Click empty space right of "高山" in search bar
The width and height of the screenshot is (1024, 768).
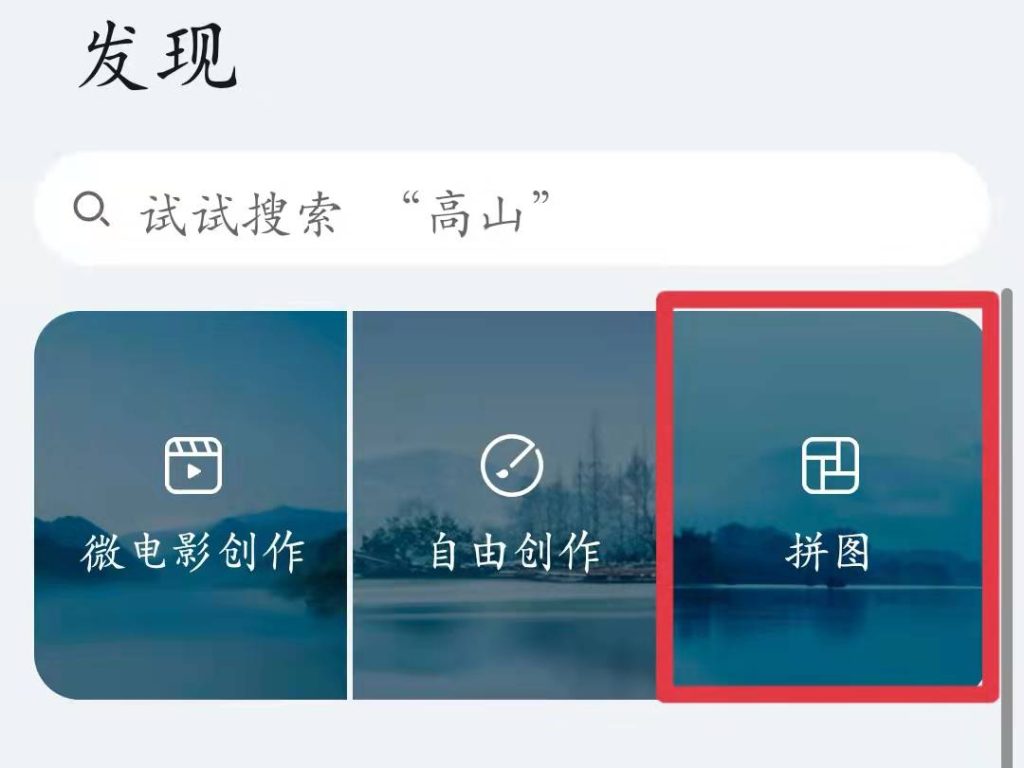tap(764, 210)
